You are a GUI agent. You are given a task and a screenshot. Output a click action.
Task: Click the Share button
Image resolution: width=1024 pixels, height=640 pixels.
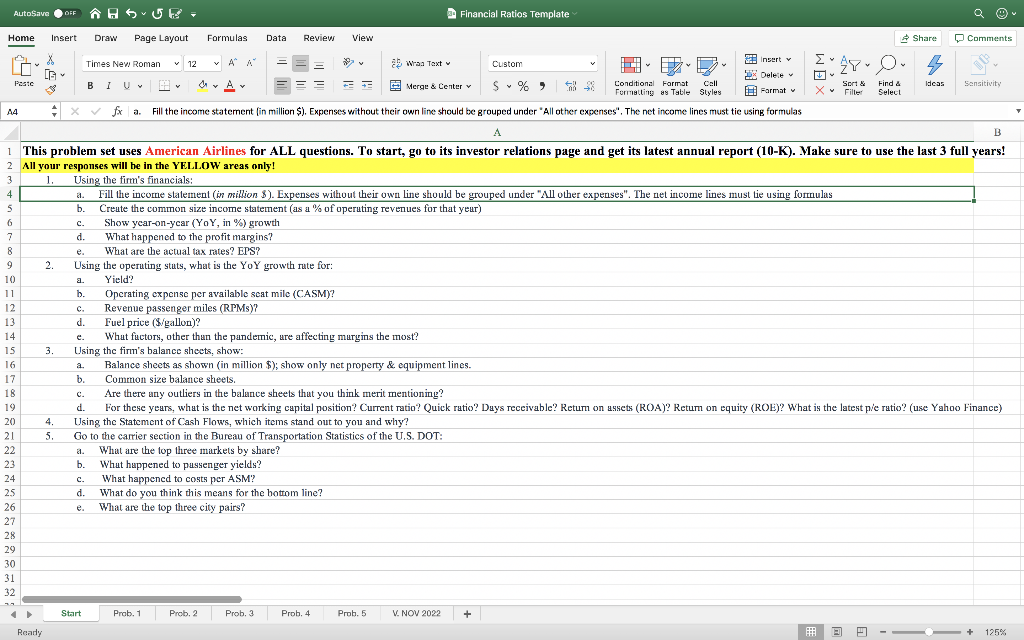(918, 38)
